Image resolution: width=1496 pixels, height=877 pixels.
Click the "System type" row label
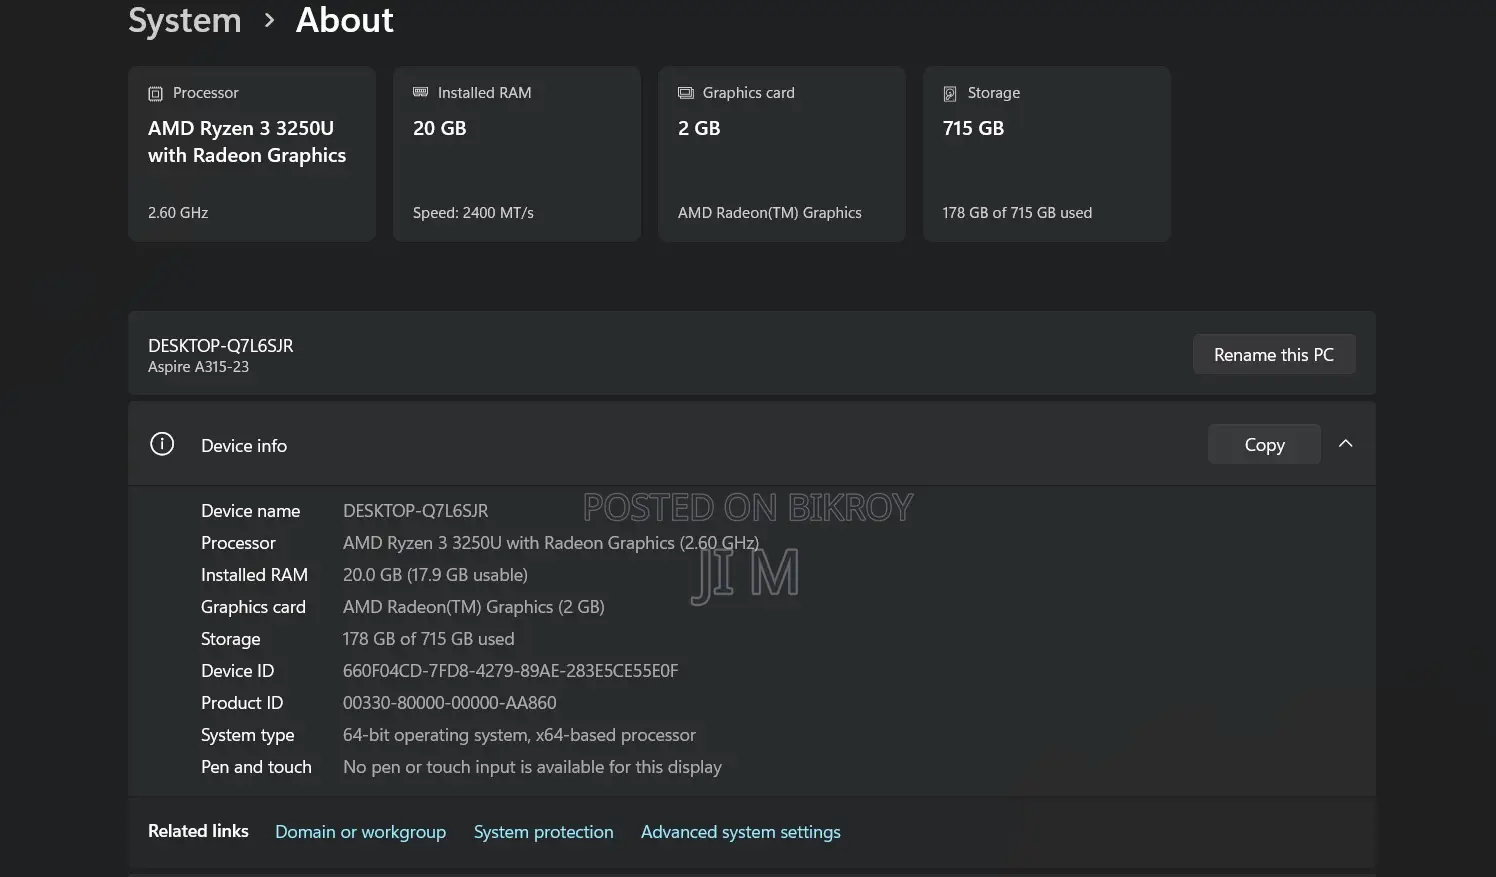[247, 735]
